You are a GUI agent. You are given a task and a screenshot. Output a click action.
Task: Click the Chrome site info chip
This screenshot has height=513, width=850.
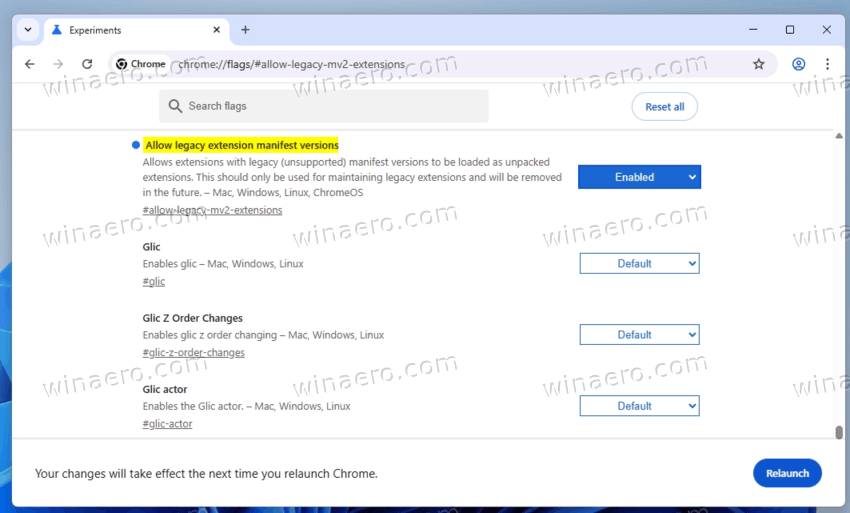tap(141, 64)
